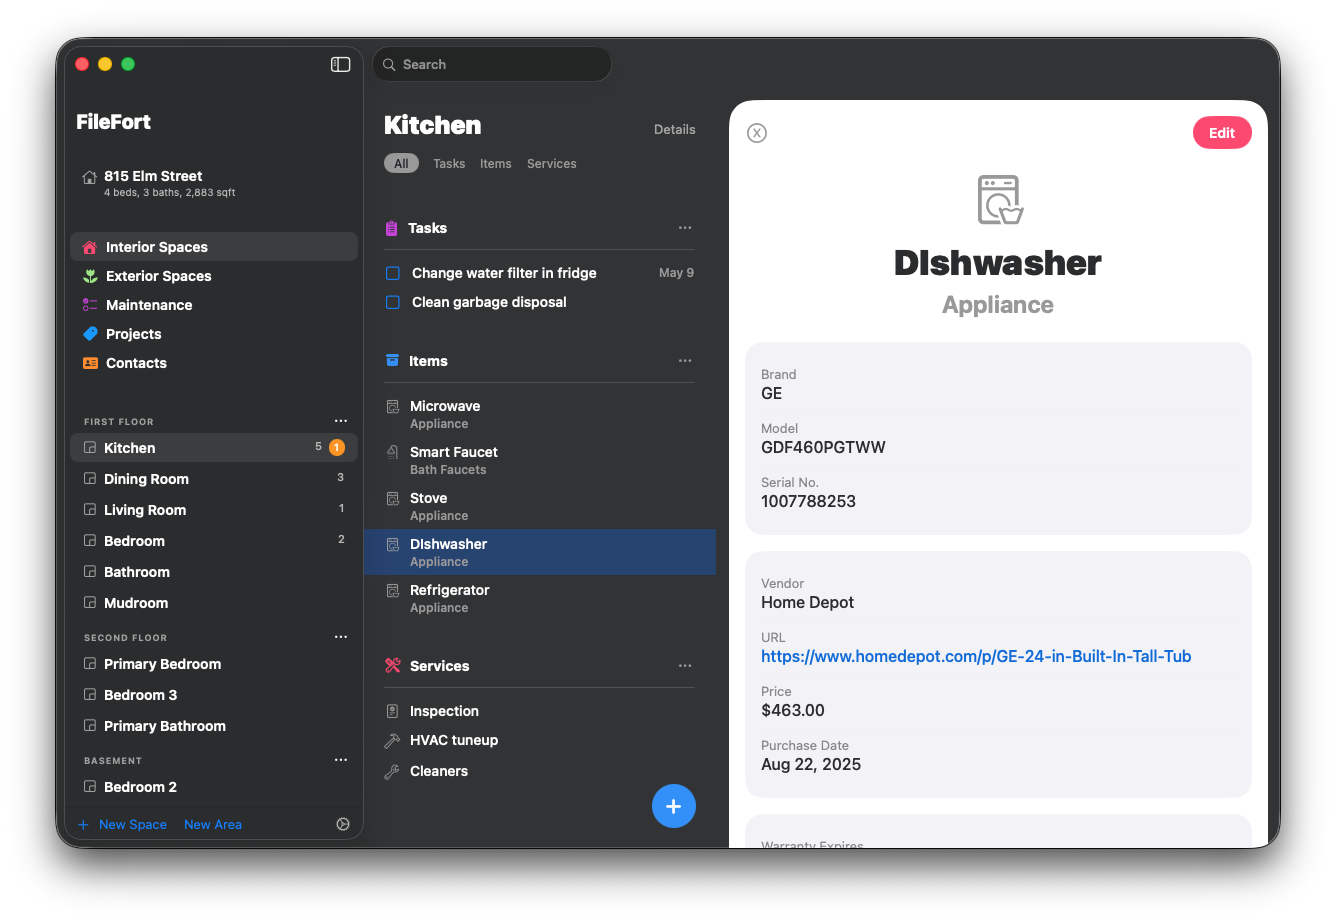1336x922 pixels.
Task: Open the settings gear in sidebar footer
Action: coord(343,824)
